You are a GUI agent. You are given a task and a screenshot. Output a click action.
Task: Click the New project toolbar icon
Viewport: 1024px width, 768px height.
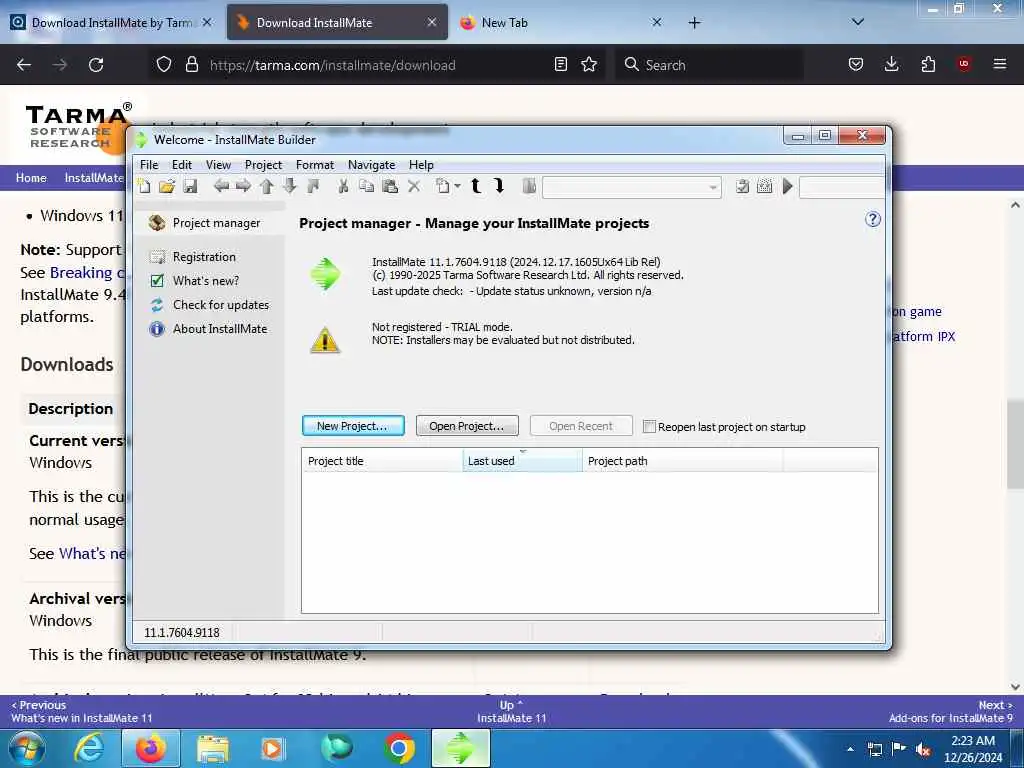(144, 187)
